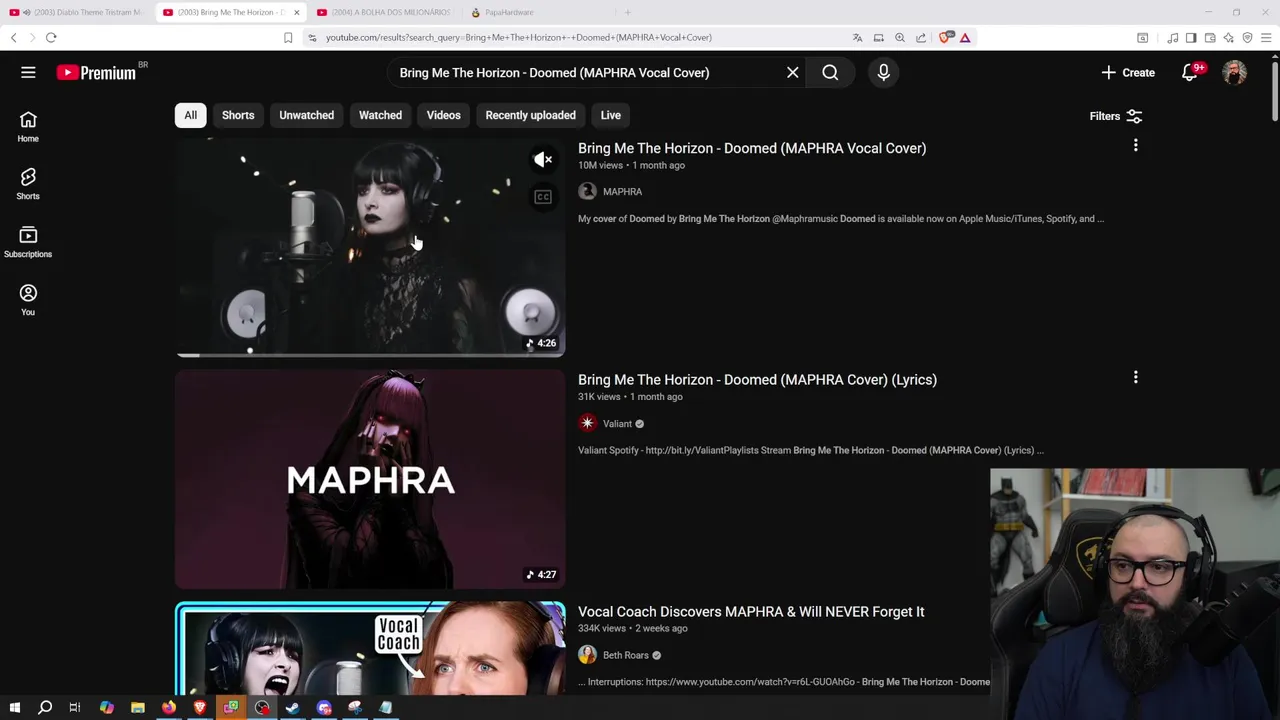Select the Unwatched filter chip
1280x720 pixels.
click(306, 115)
